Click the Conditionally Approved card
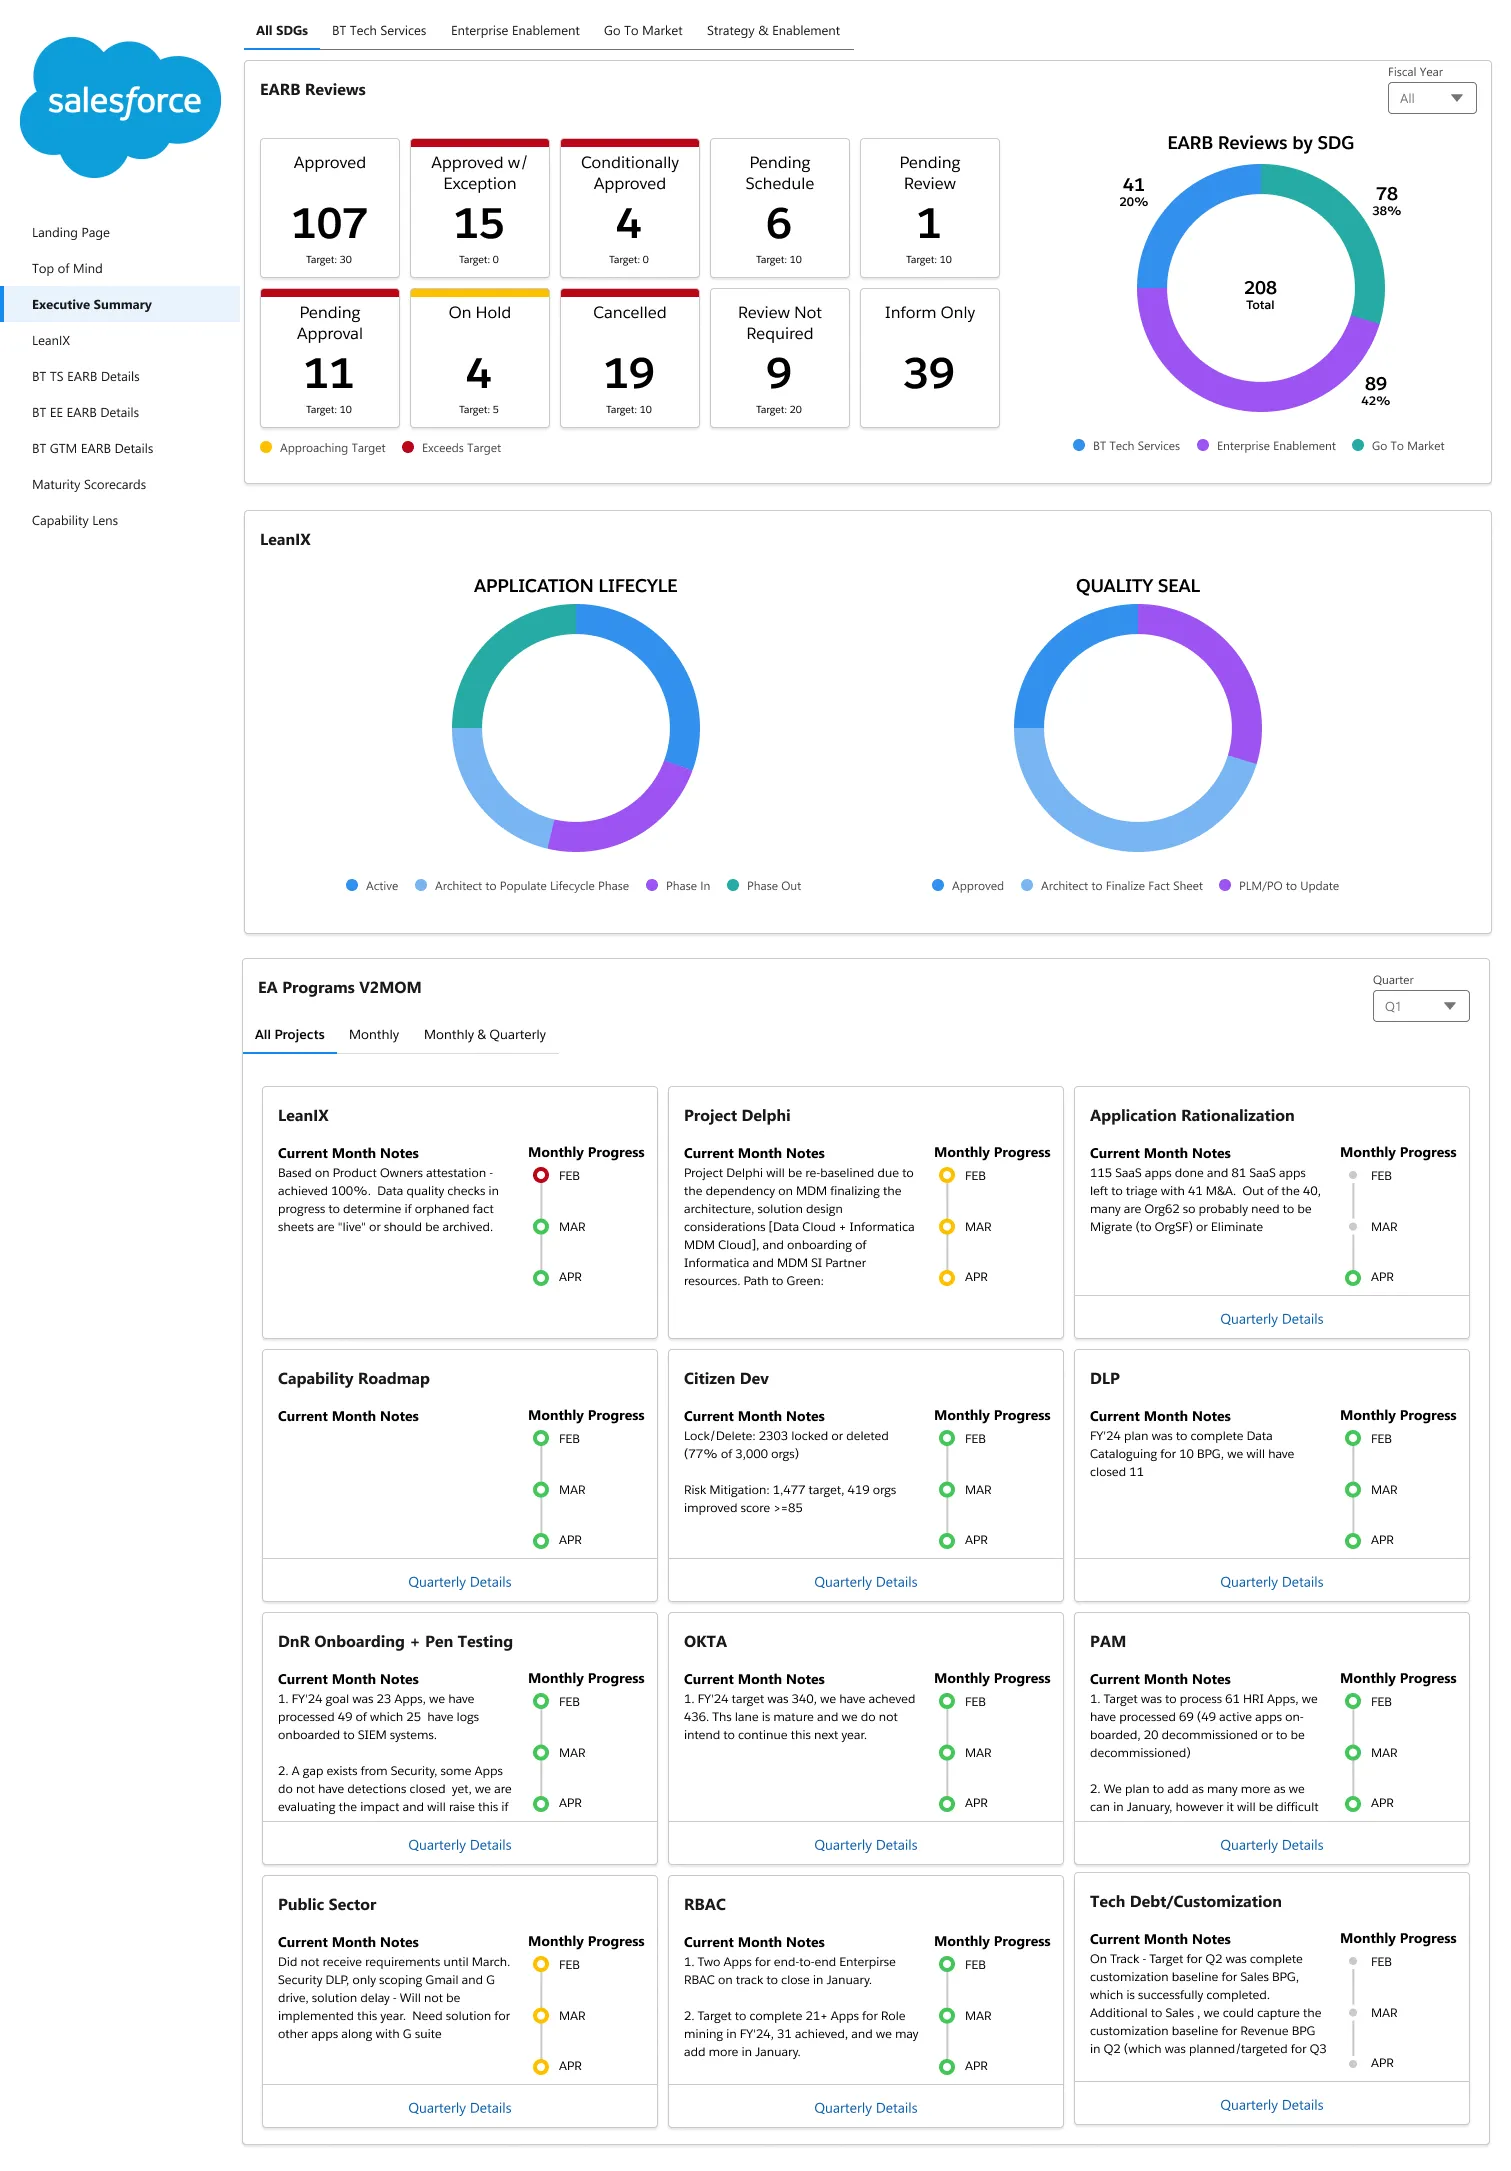This screenshot has height=2171, width=1511. [x=630, y=208]
